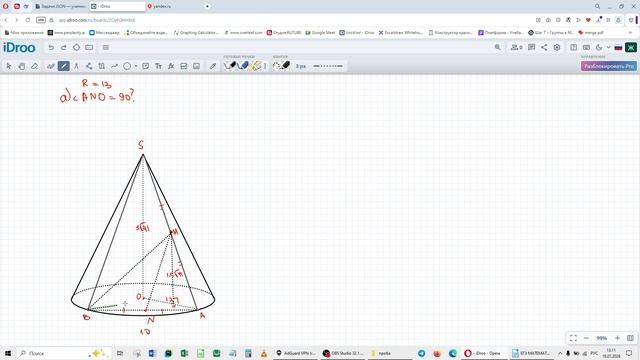Insert a document file icon
The width and height of the screenshot is (640, 360).
tap(184, 66)
